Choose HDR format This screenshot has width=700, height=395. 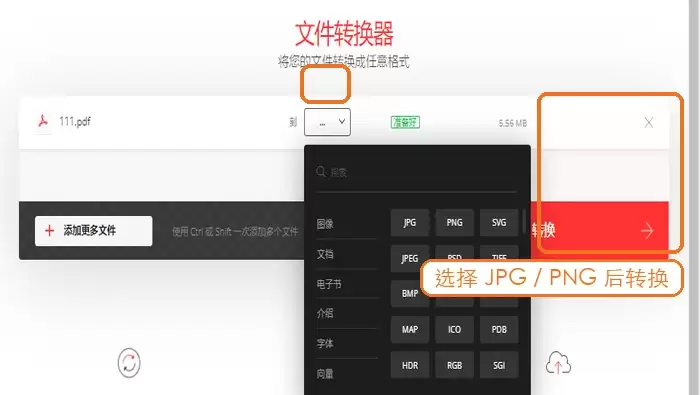[410, 365]
